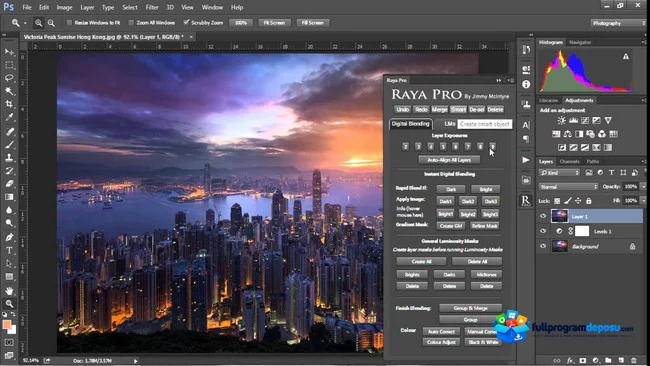Select the Pen tool
This screenshot has width=650, height=366.
pyautogui.click(x=9, y=237)
